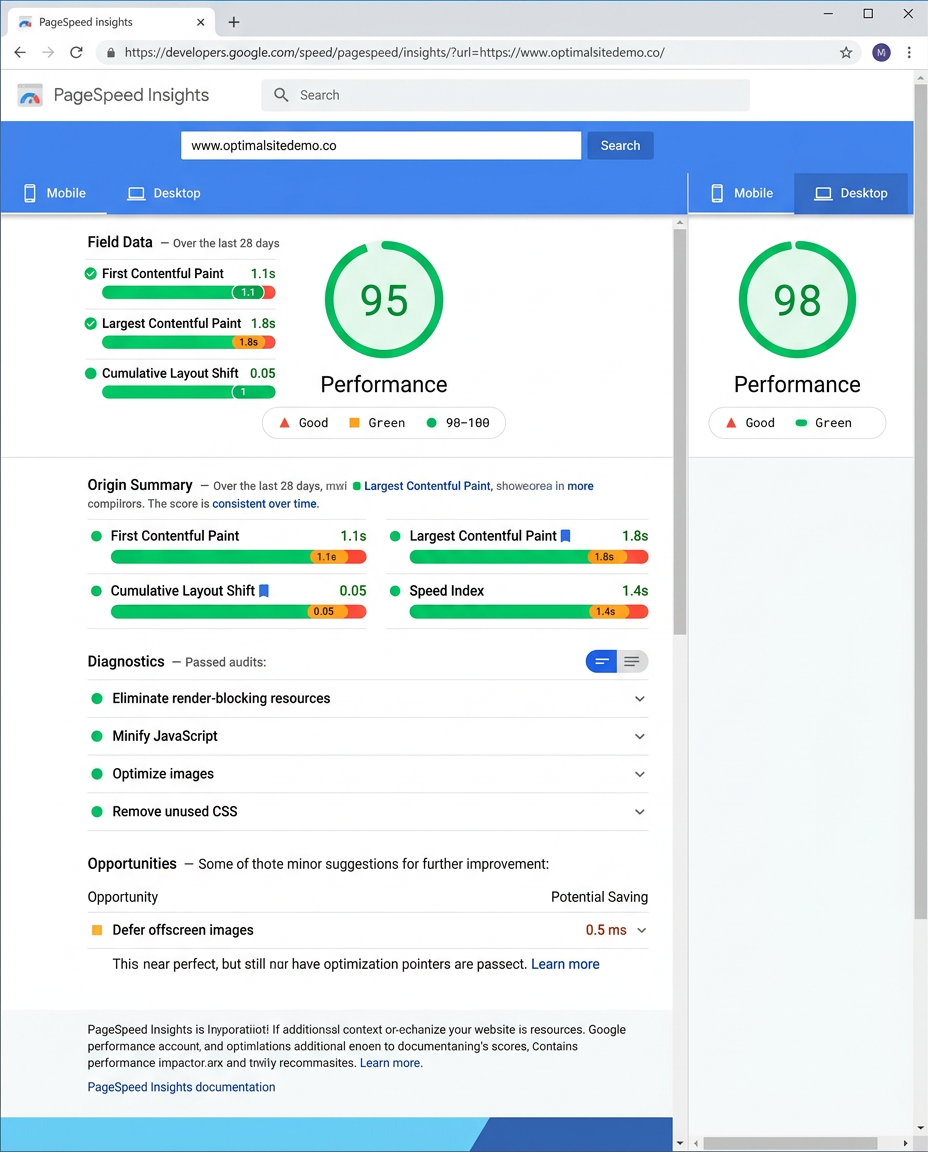Click the phone icon of the left Mobile tab
This screenshot has width=928, height=1152.
tap(29, 193)
